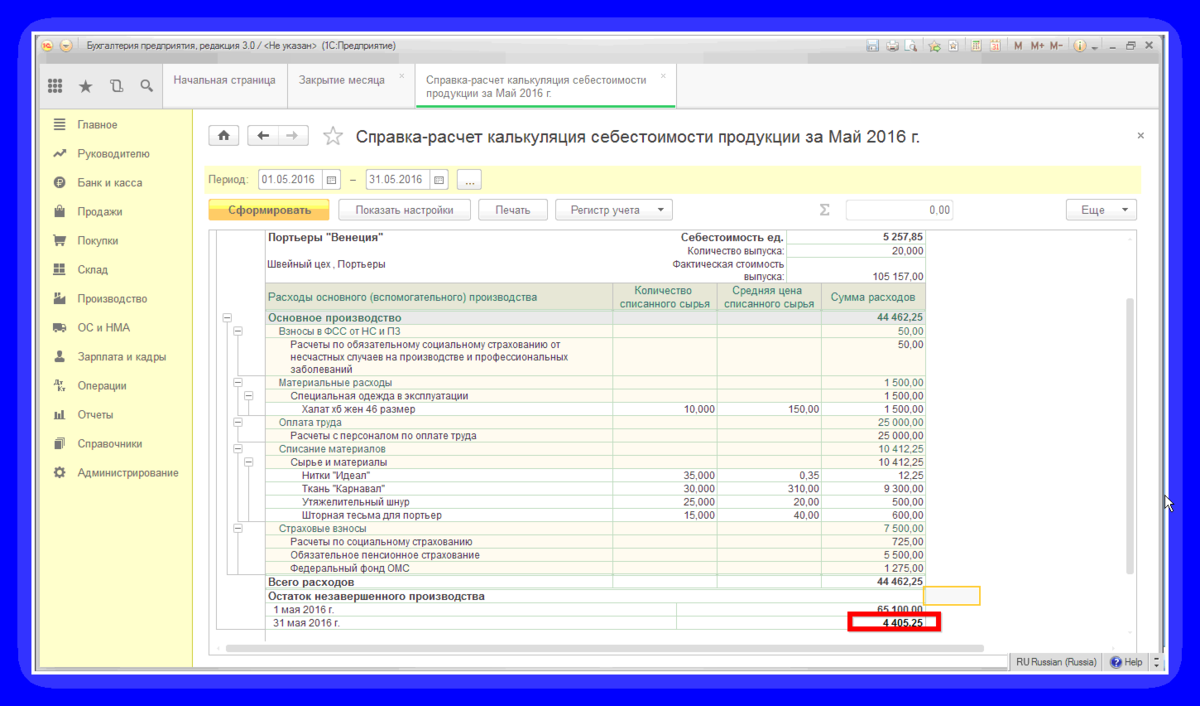Click the M+ memory add button
The image size is (1200, 706).
coord(1037,46)
